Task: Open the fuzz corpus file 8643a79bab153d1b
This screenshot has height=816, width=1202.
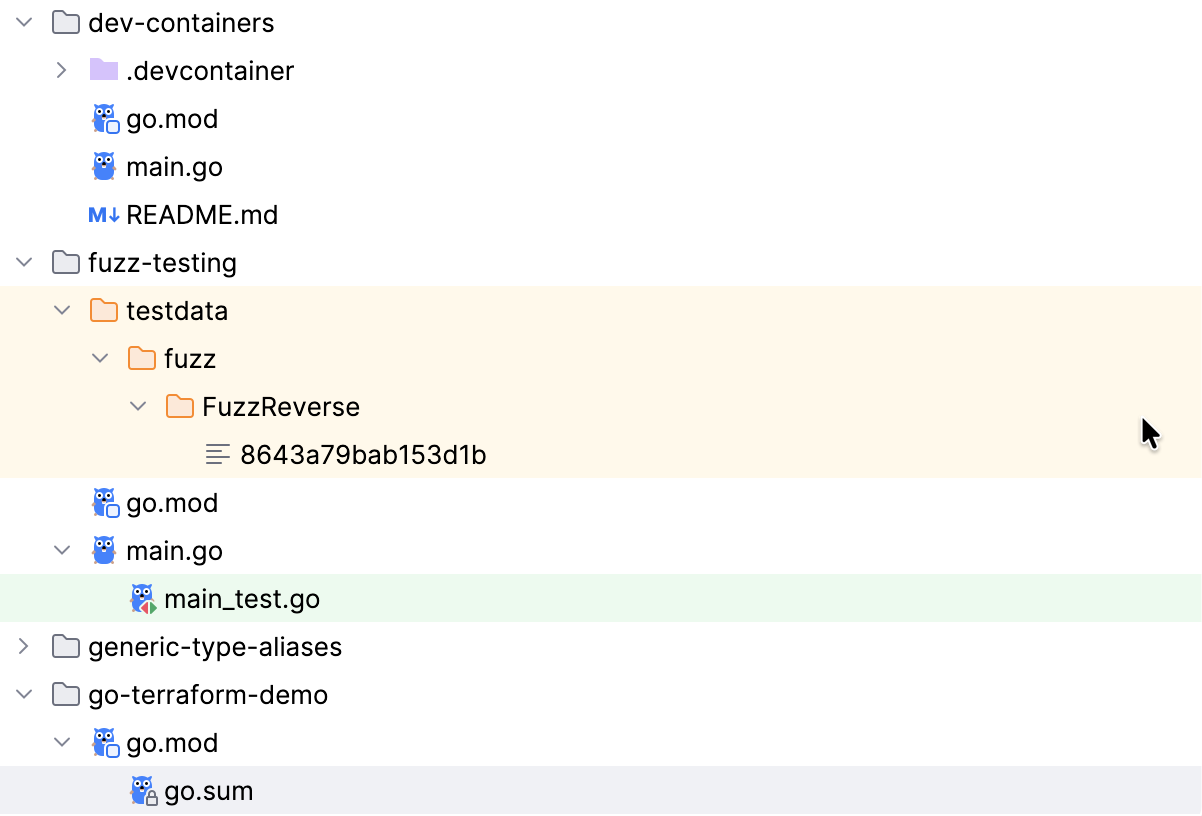Action: coord(362,454)
